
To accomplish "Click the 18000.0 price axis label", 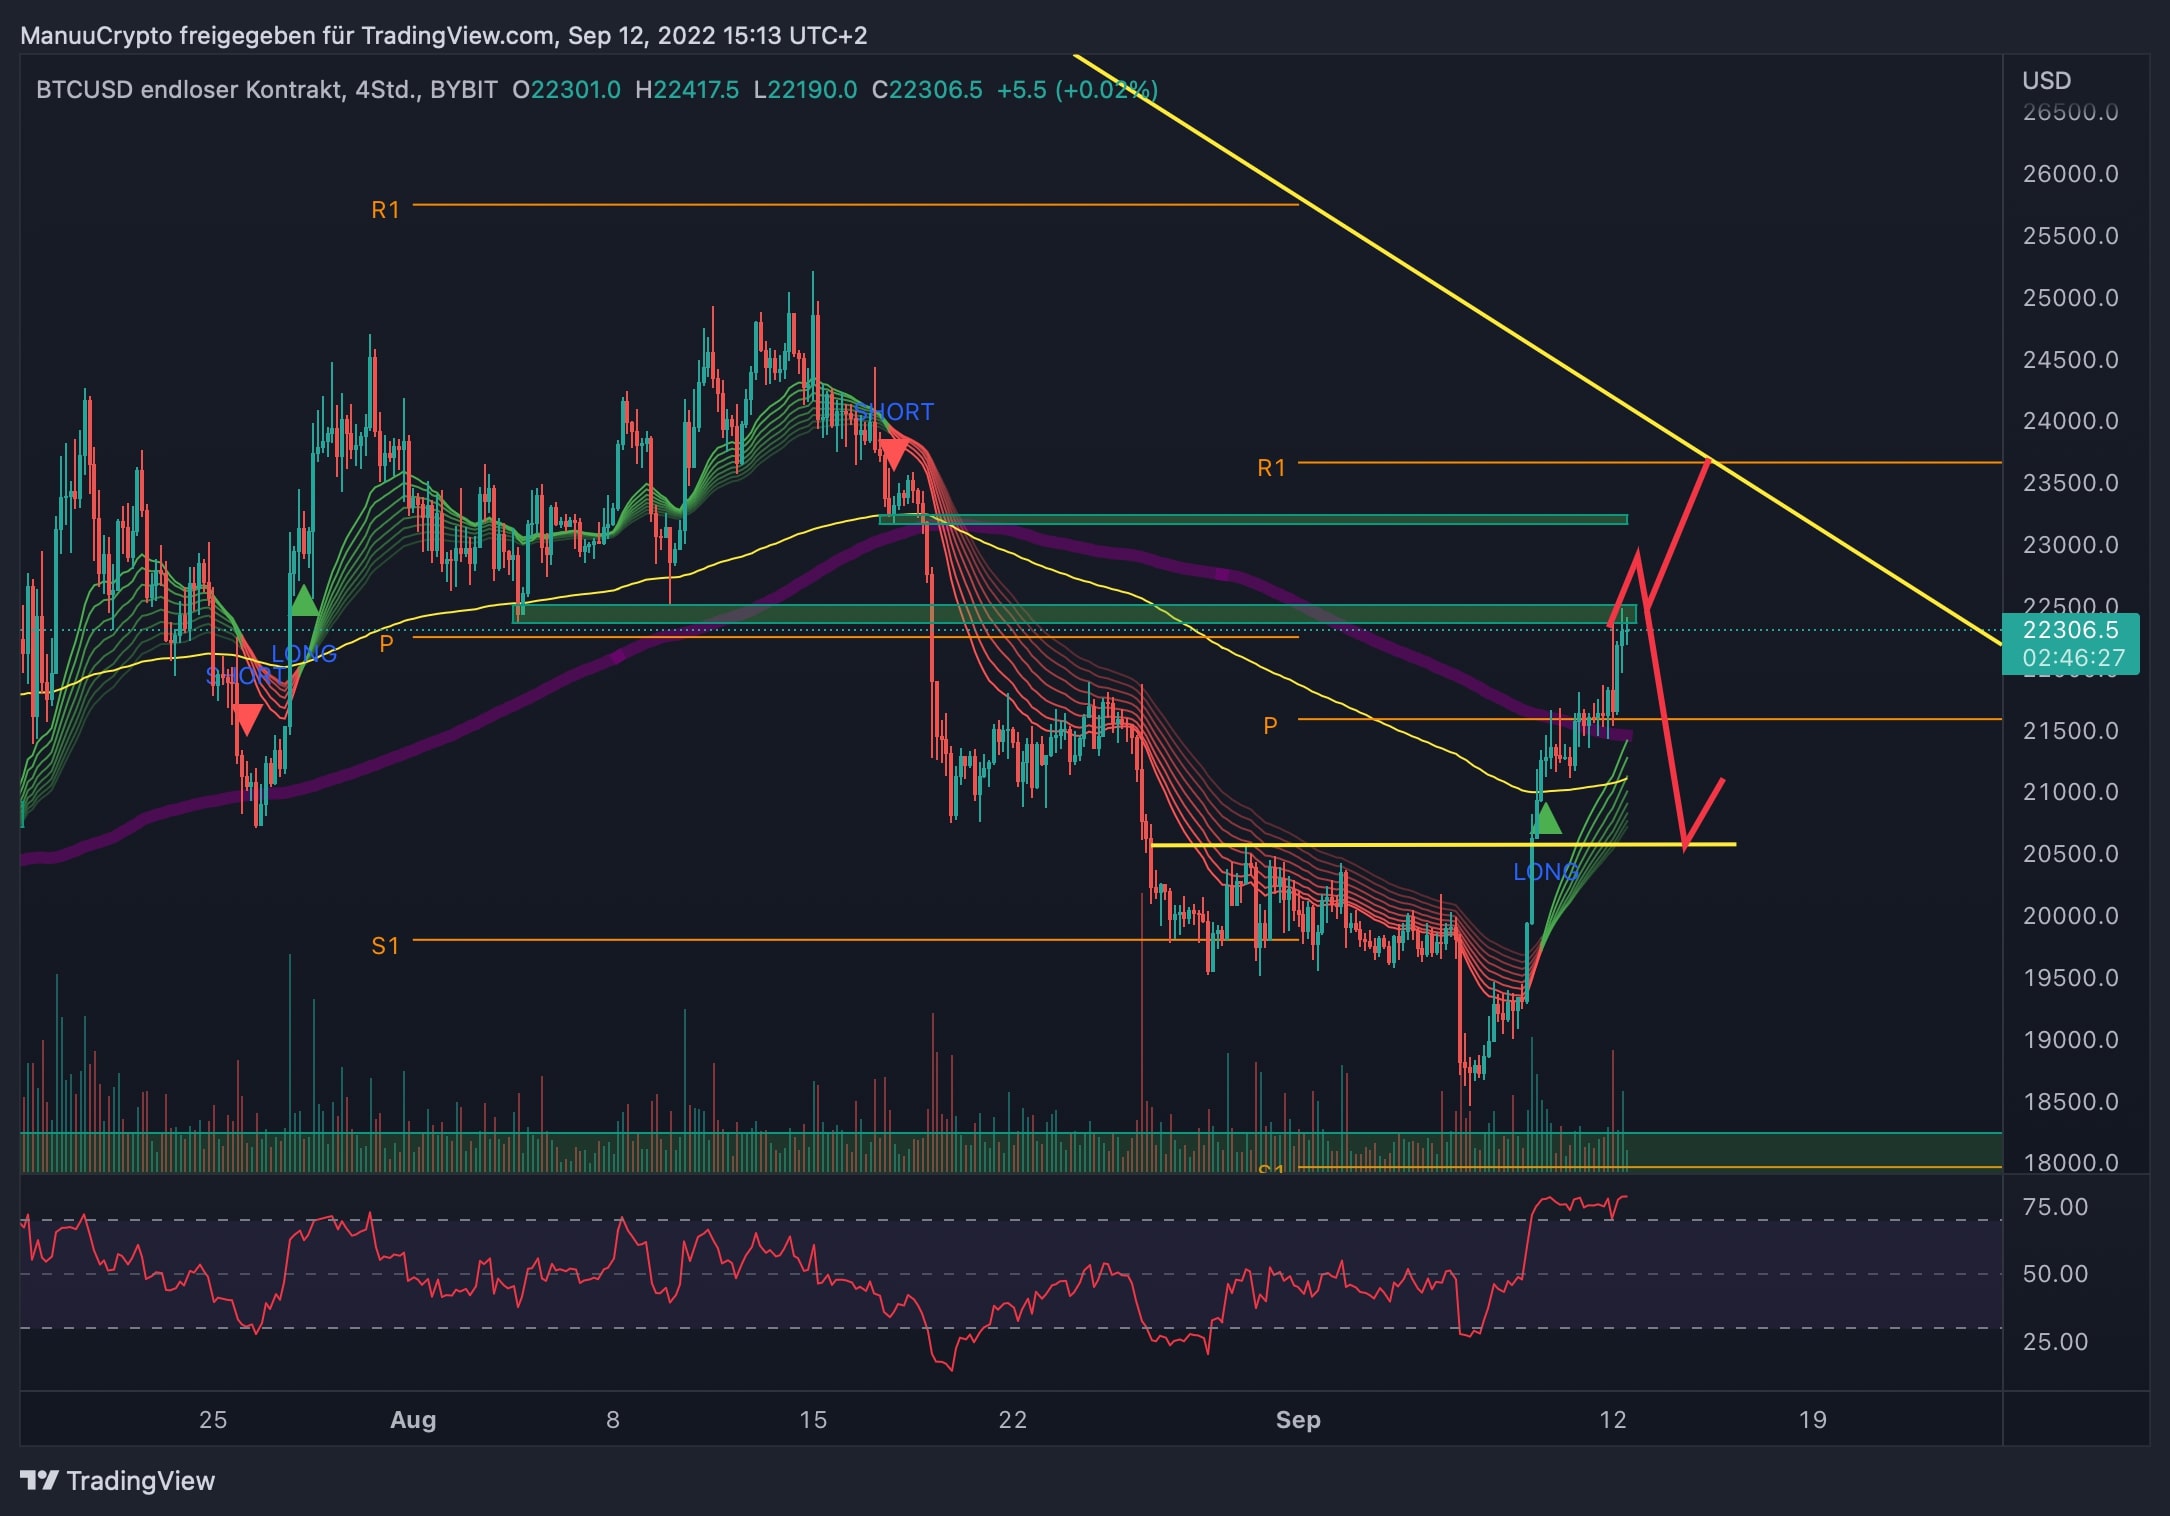I will pos(2070,1162).
